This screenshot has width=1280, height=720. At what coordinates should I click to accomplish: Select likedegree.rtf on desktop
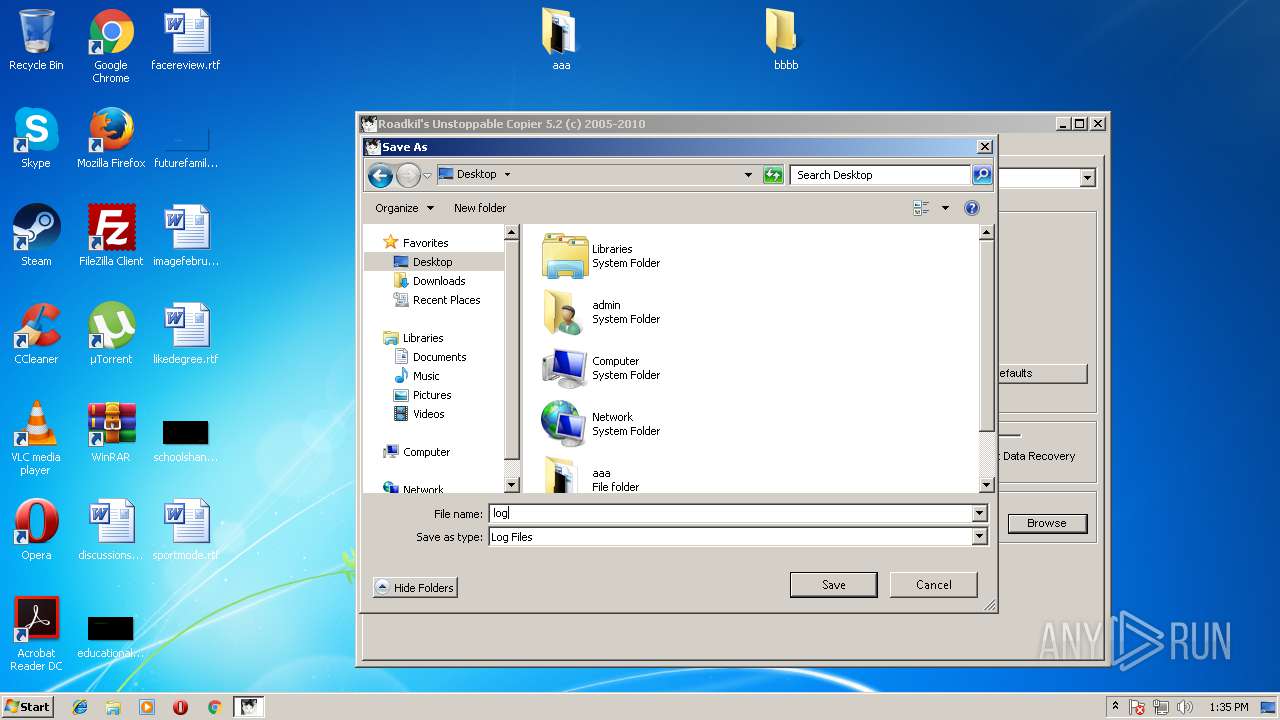coord(186,334)
